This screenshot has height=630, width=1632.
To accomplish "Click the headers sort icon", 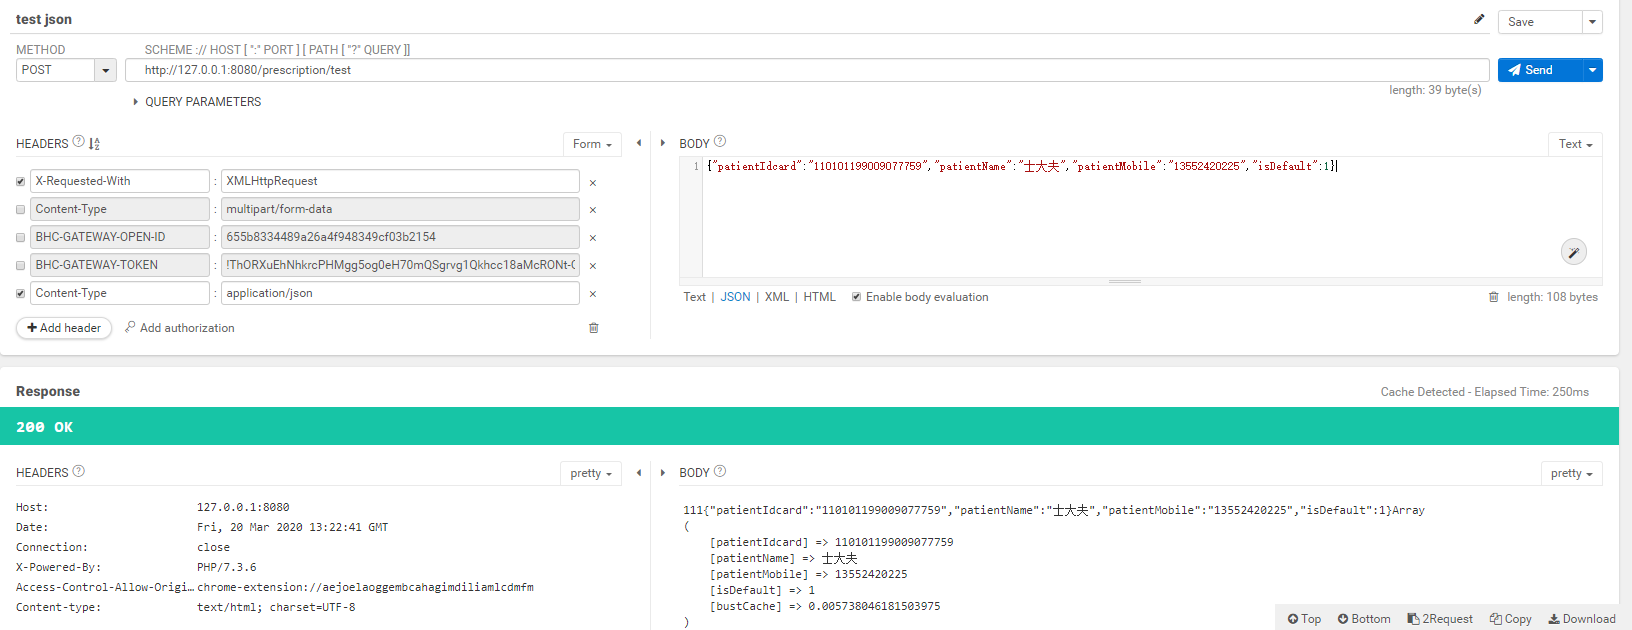I will click(x=94, y=144).
